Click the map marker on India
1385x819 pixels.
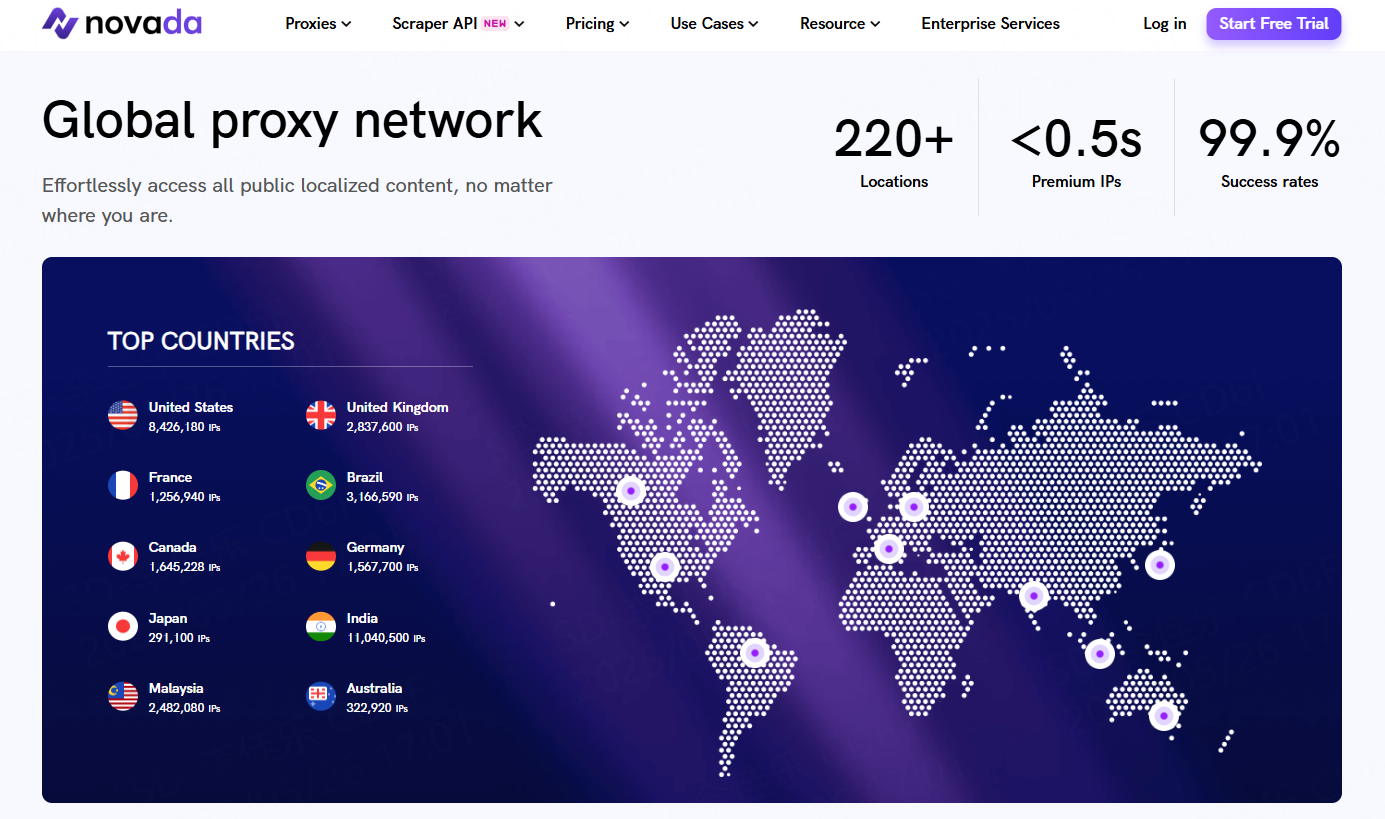point(1034,597)
